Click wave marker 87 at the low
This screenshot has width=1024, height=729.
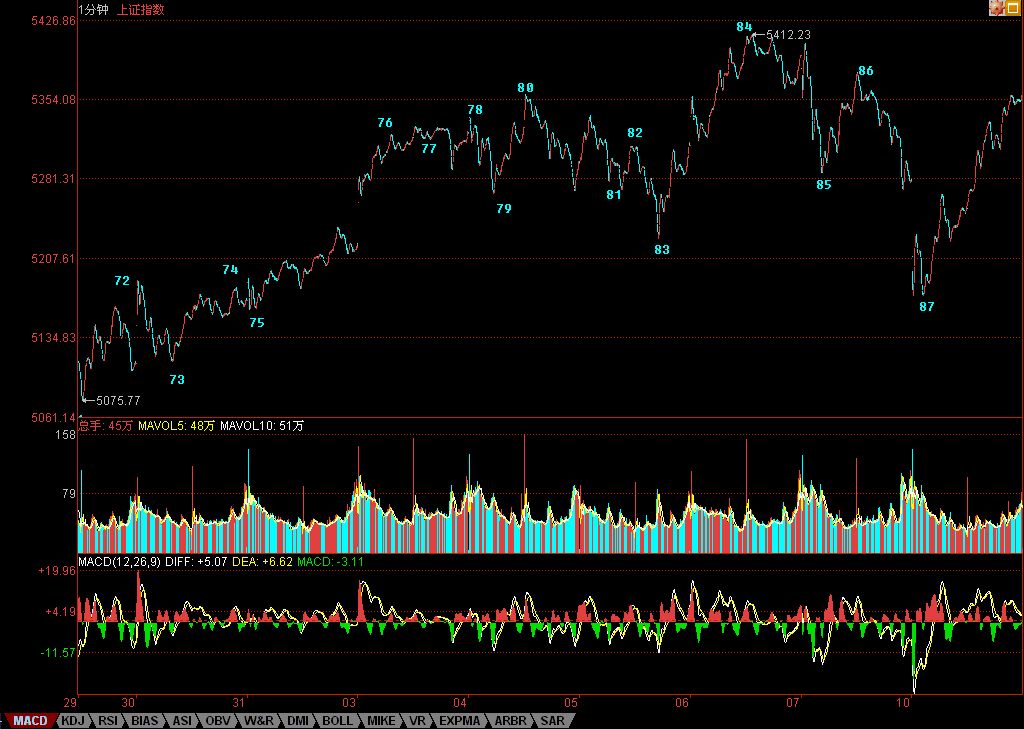click(x=926, y=307)
